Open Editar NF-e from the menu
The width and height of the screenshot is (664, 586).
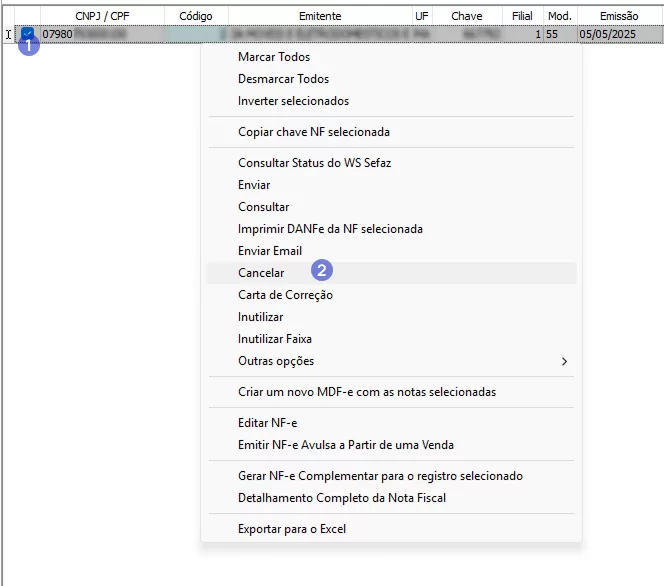click(268, 423)
